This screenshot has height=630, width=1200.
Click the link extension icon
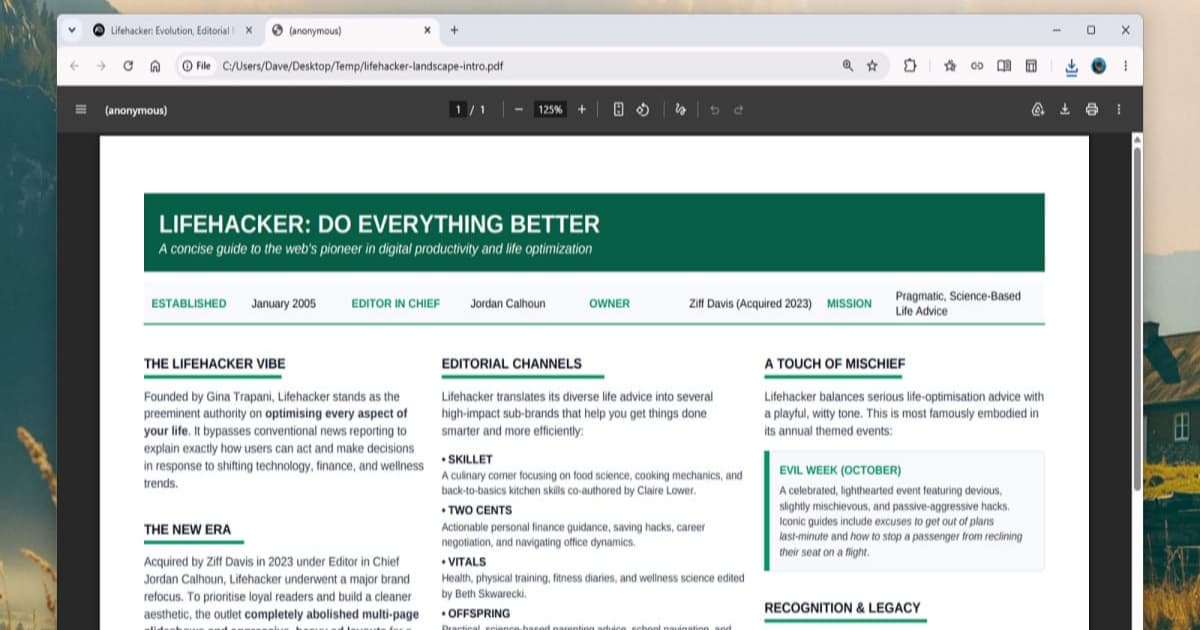coord(977,66)
